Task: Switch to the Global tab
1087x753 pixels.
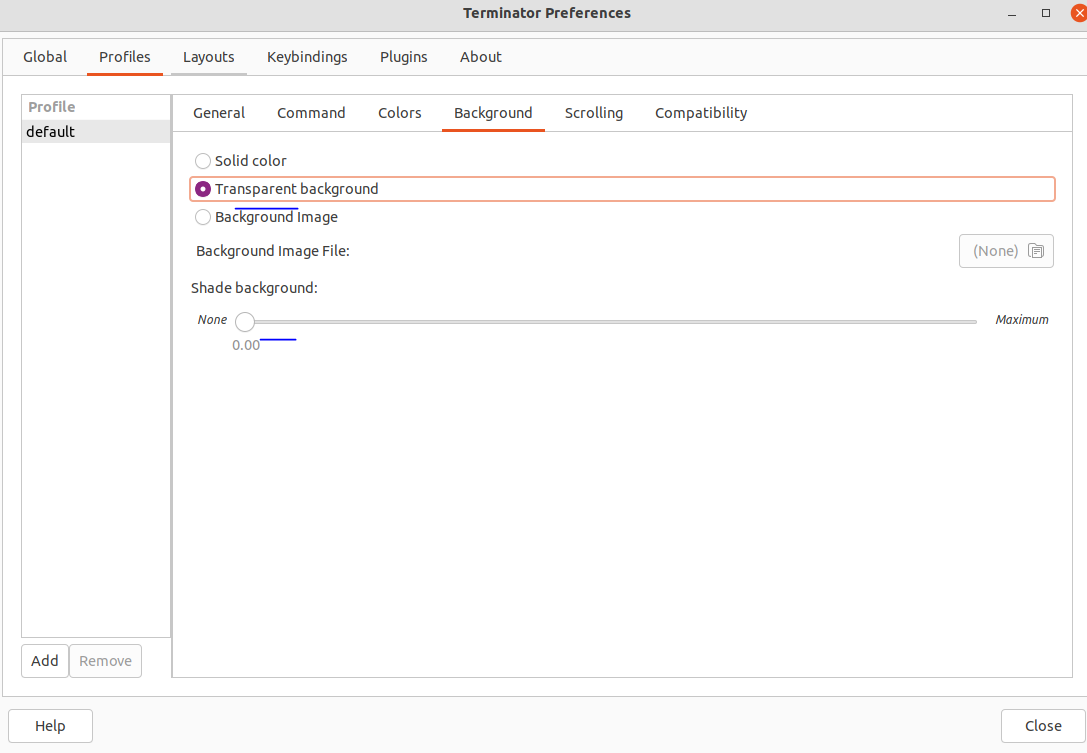Action: [45, 57]
